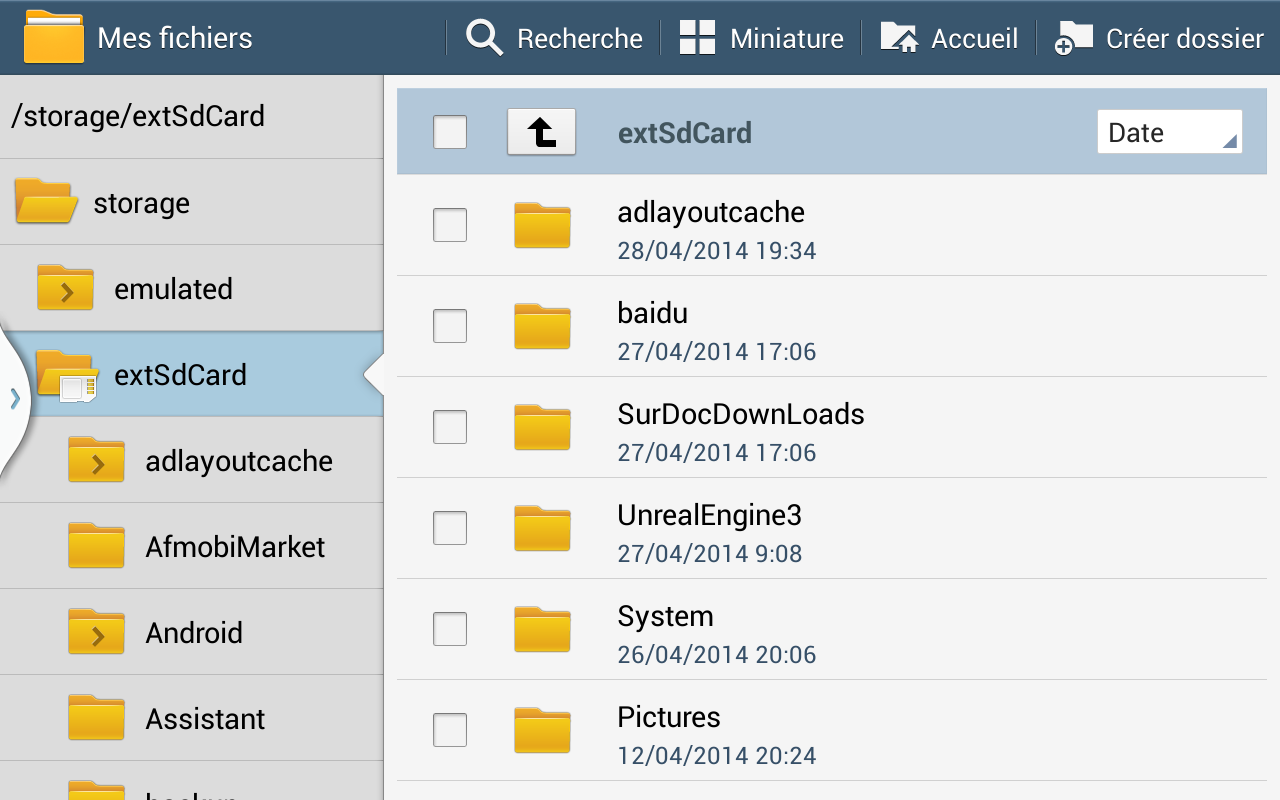Click the Créer dossier plus-folder icon

pyautogui.click(x=1074, y=38)
